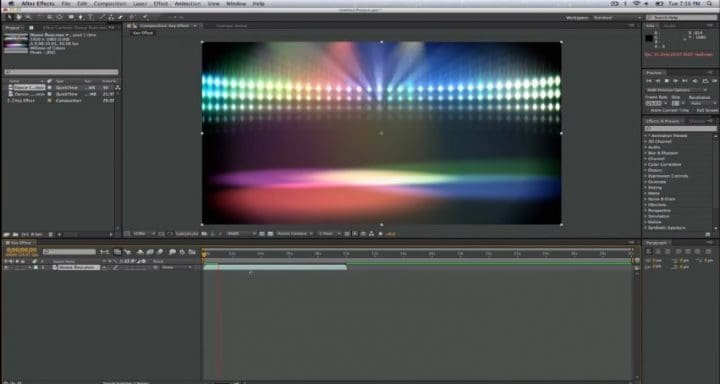Click the current timecode display in timeline

click(22, 250)
